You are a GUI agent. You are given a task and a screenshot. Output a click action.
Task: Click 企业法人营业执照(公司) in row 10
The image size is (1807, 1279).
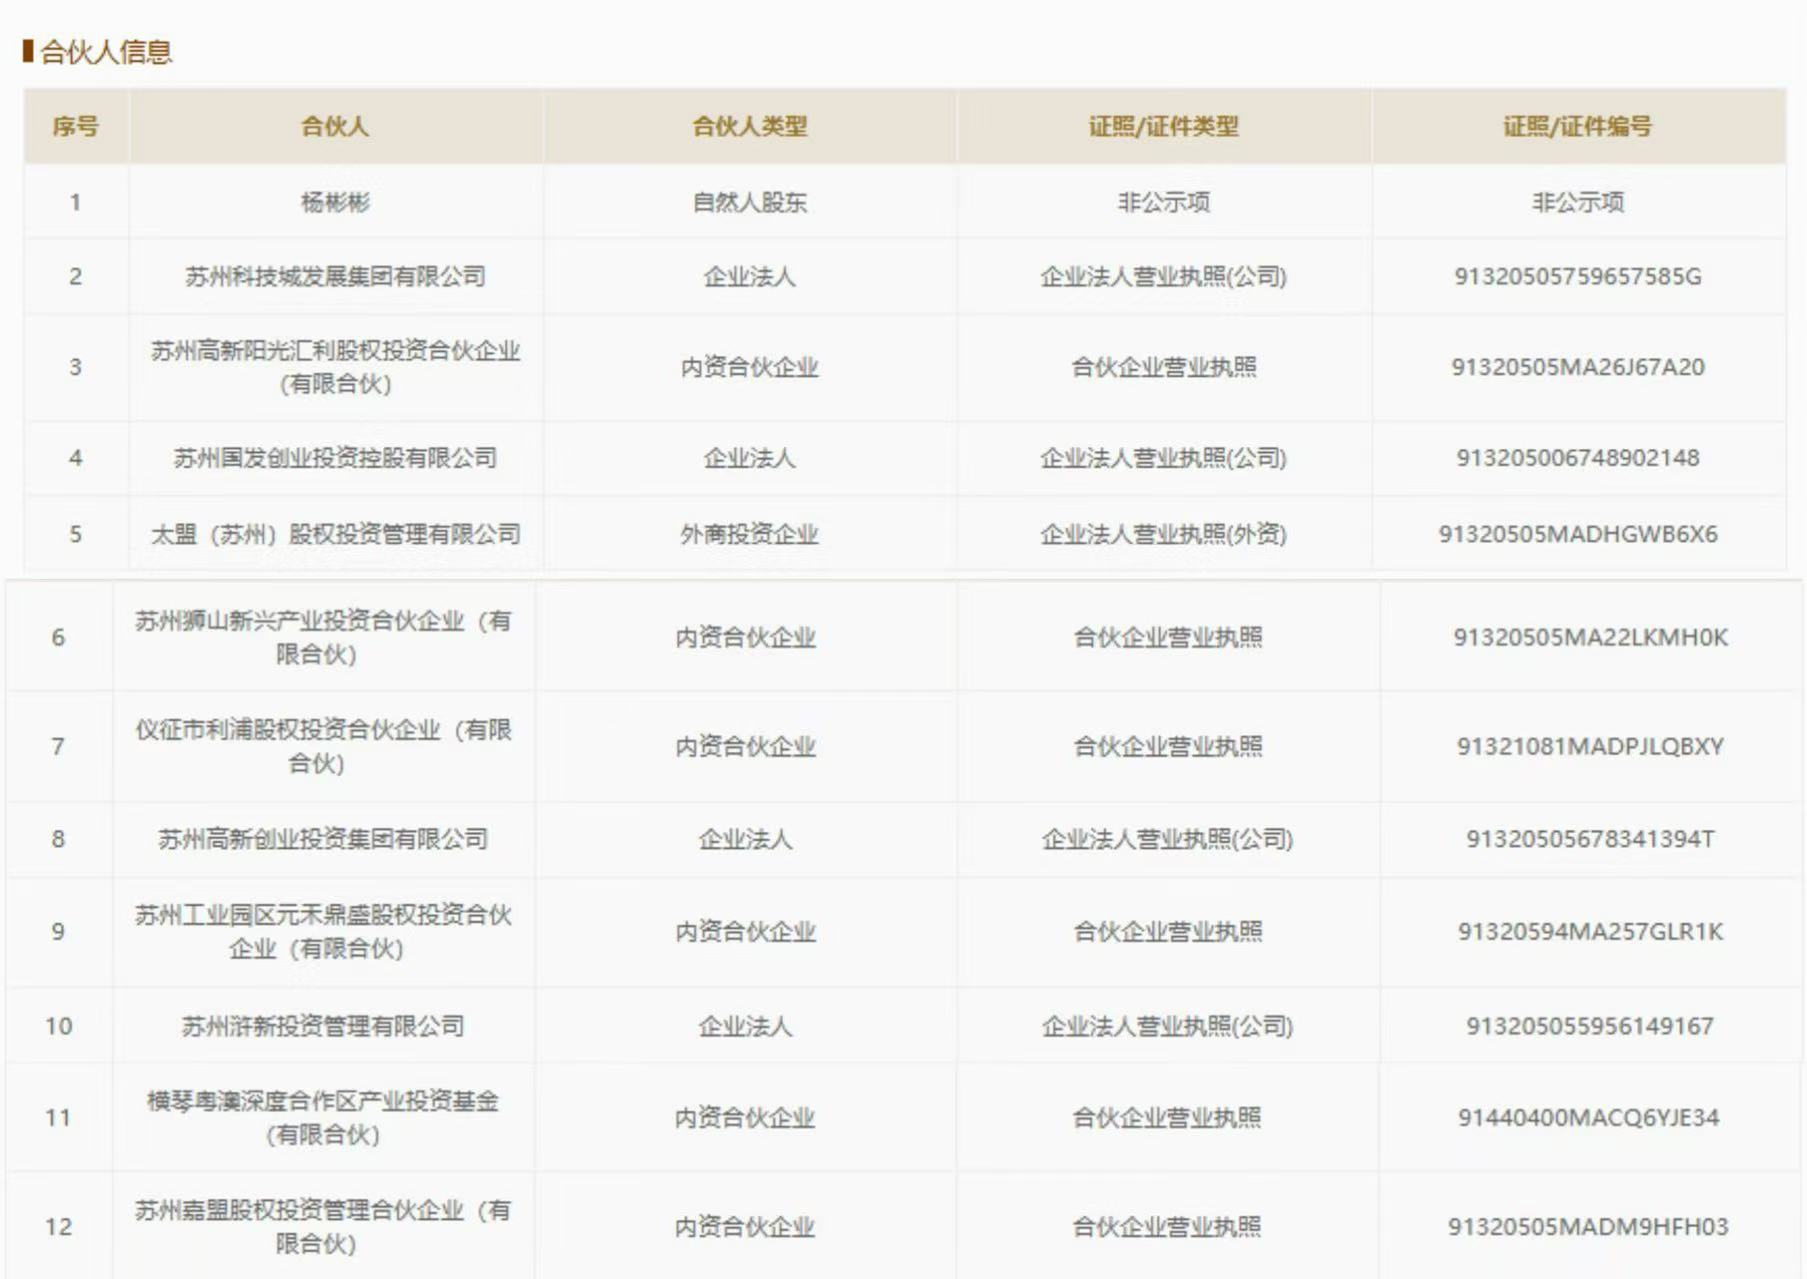[x=1167, y=1026]
